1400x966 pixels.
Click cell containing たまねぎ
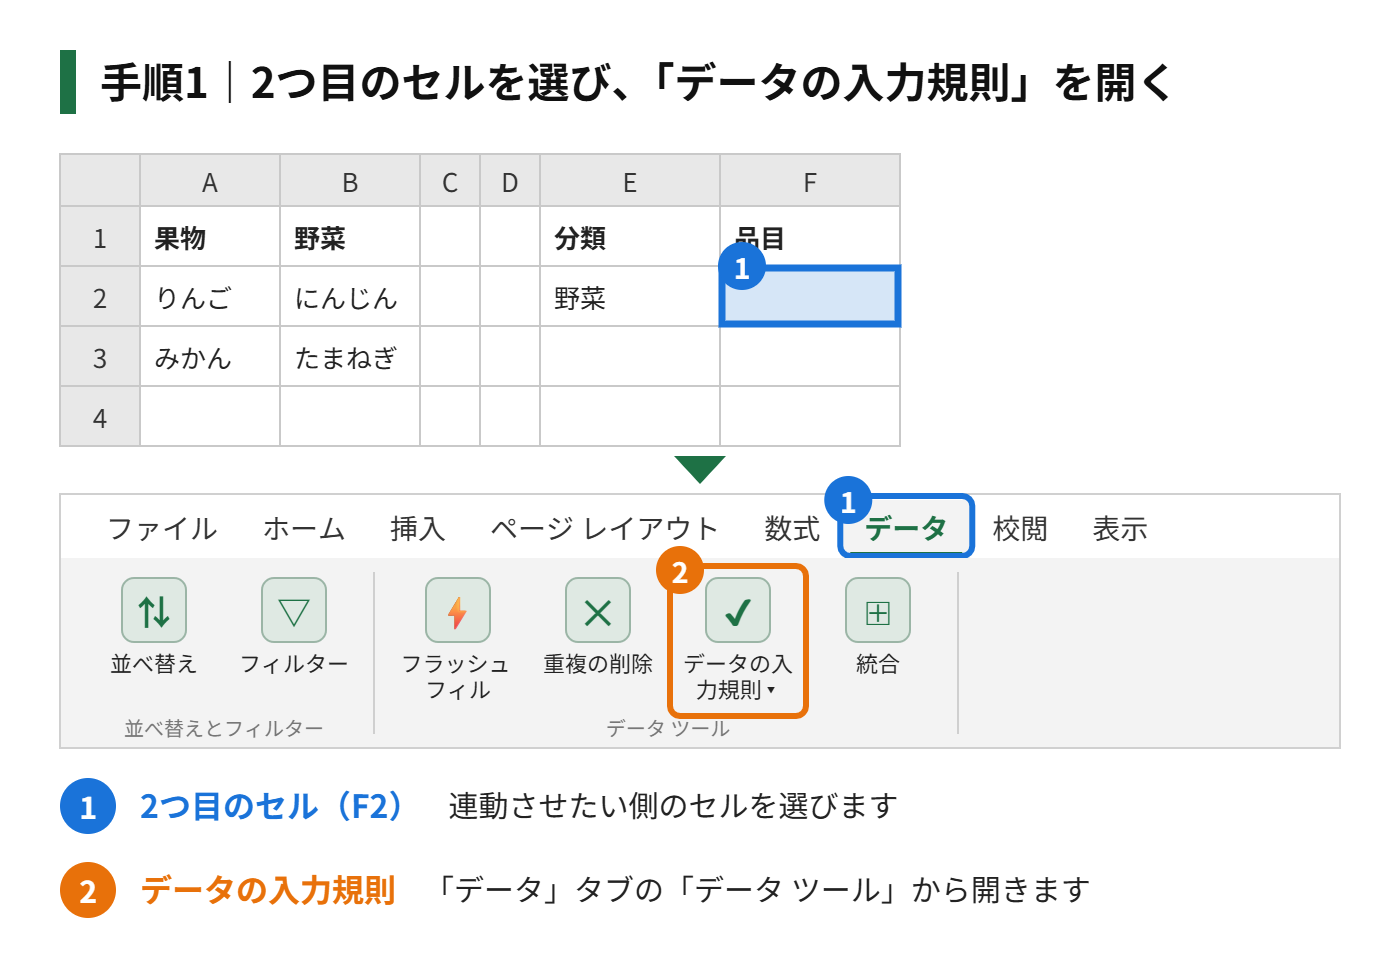click(x=350, y=357)
